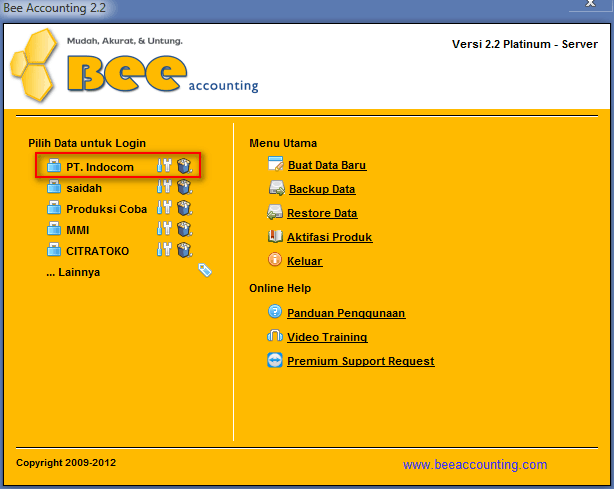Click the briefcase icon next to saidah
Viewport: 614px width, 489px height.
point(54,187)
